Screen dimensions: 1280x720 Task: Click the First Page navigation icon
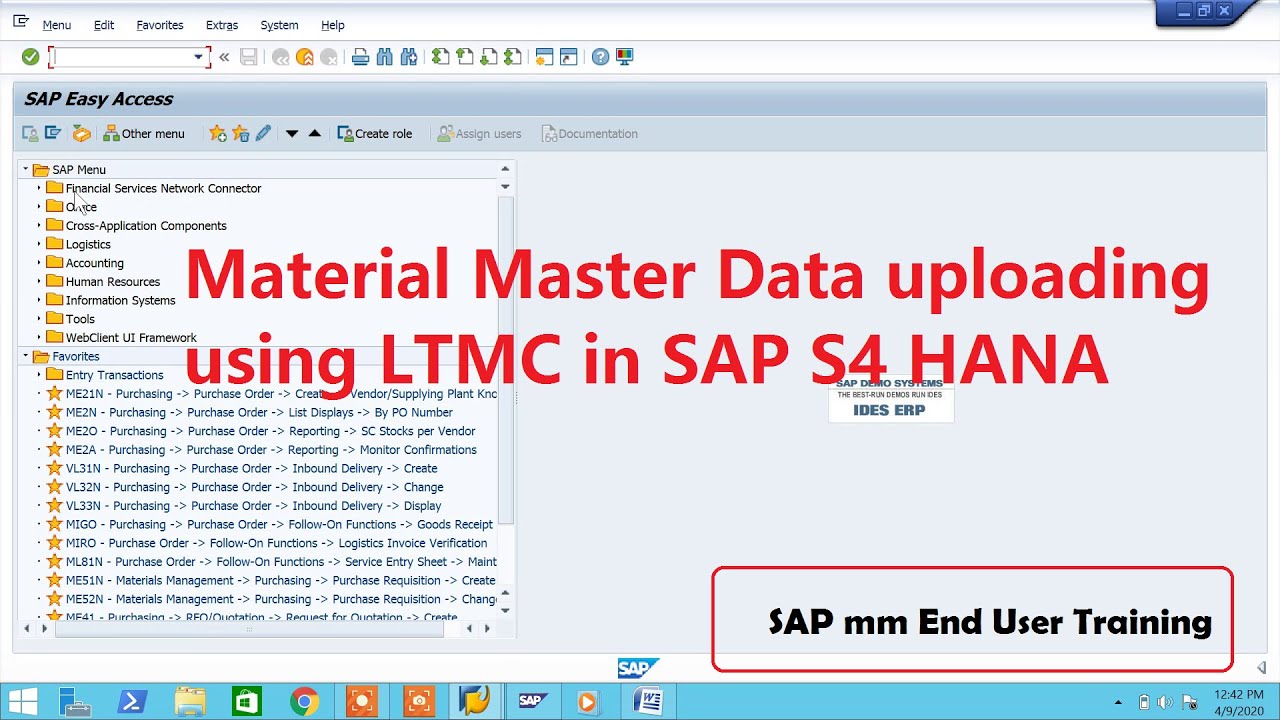tap(441, 57)
